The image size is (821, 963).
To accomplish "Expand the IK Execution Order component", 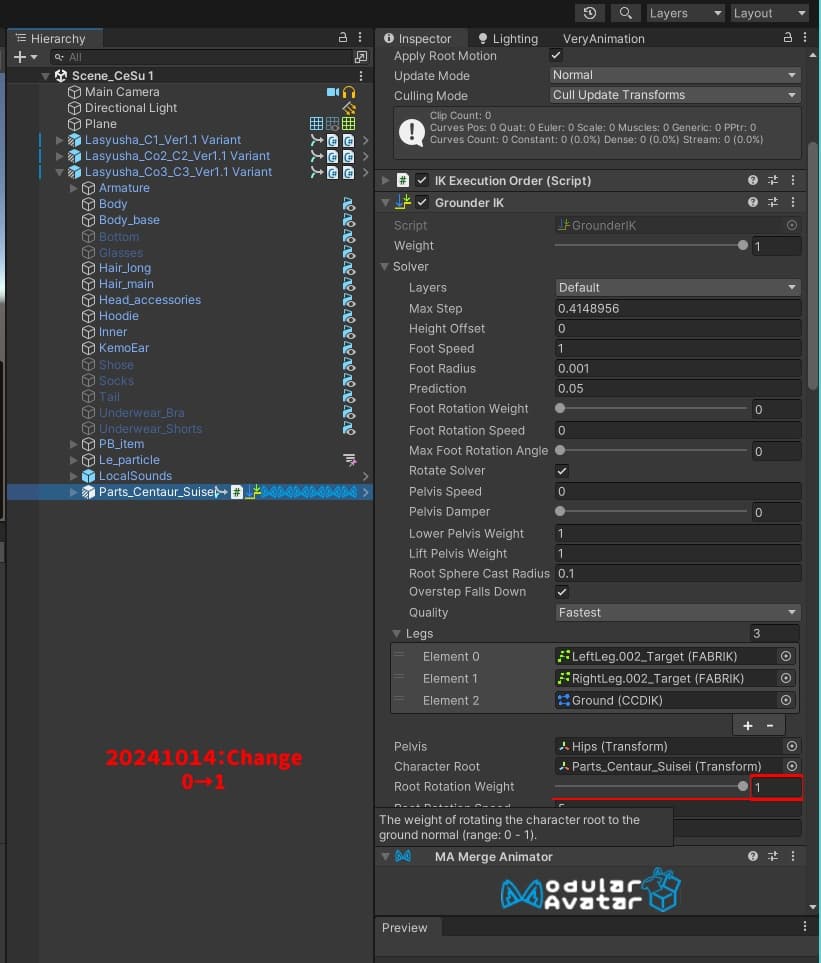I will (385, 181).
